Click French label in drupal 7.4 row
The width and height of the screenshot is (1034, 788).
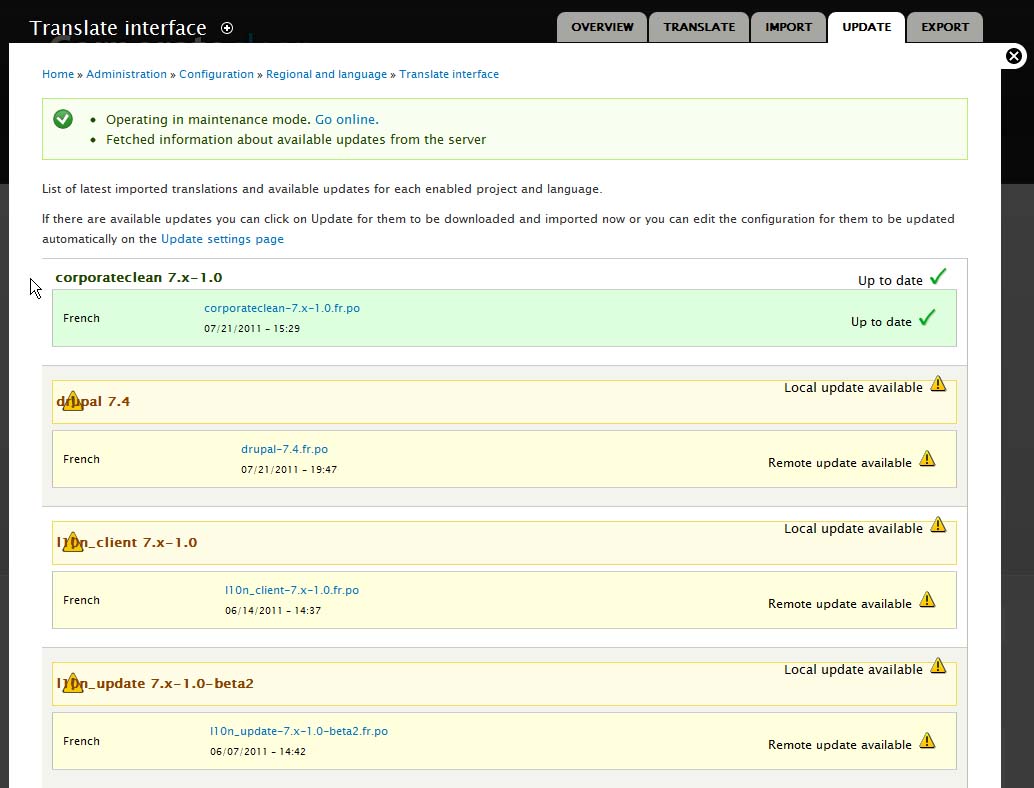click(x=82, y=459)
